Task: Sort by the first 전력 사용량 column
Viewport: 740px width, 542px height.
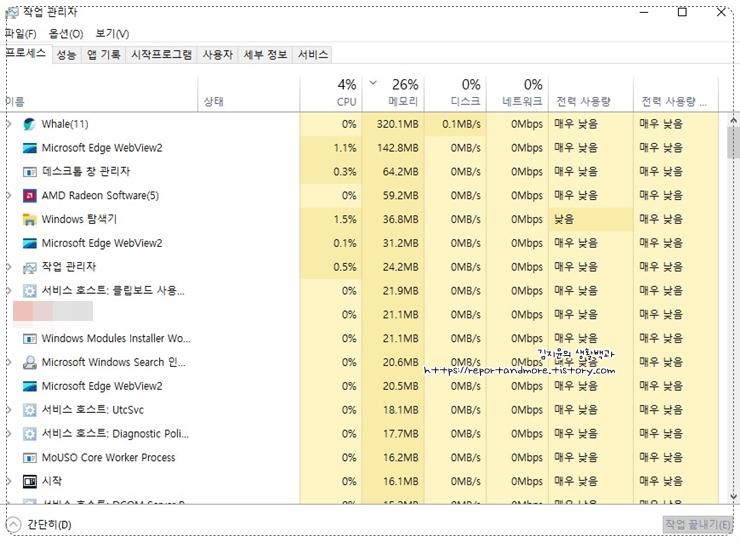Action: point(590,93)
